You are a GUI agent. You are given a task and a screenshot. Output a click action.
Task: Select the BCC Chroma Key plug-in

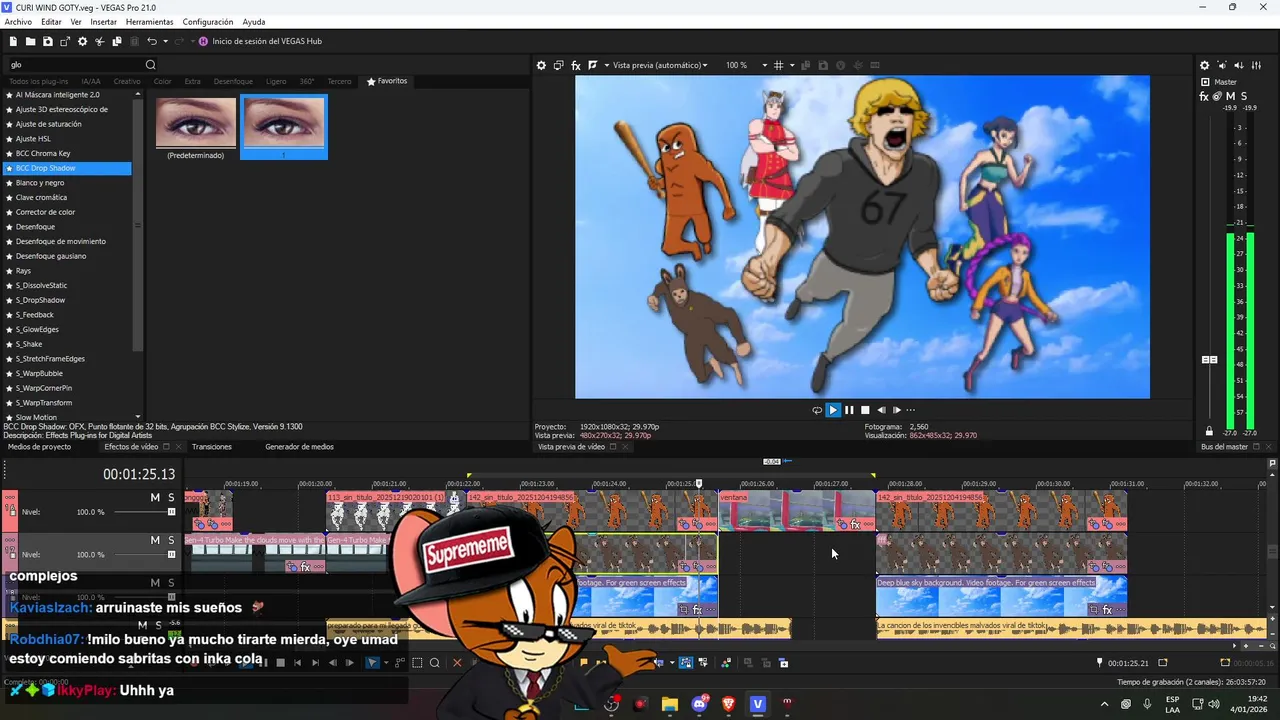pyautogui.click(x=43, y=153)
